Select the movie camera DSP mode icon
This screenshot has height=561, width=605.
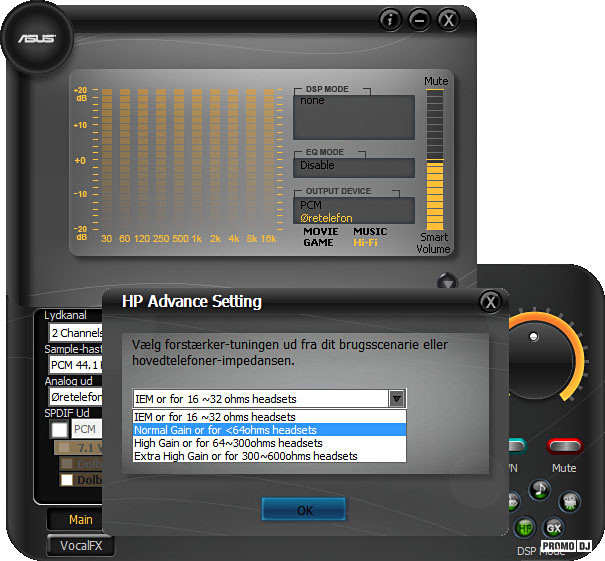570,498
